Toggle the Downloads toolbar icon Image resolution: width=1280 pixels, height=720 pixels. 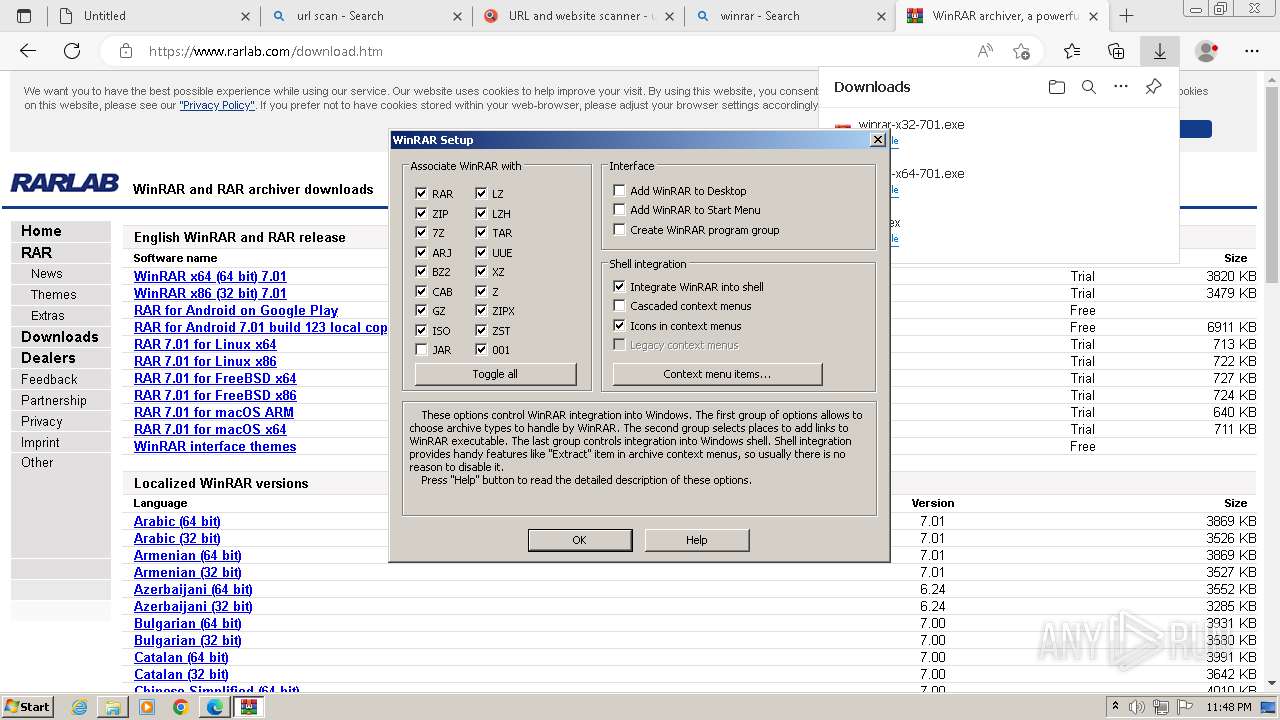tap(1160, 51)
